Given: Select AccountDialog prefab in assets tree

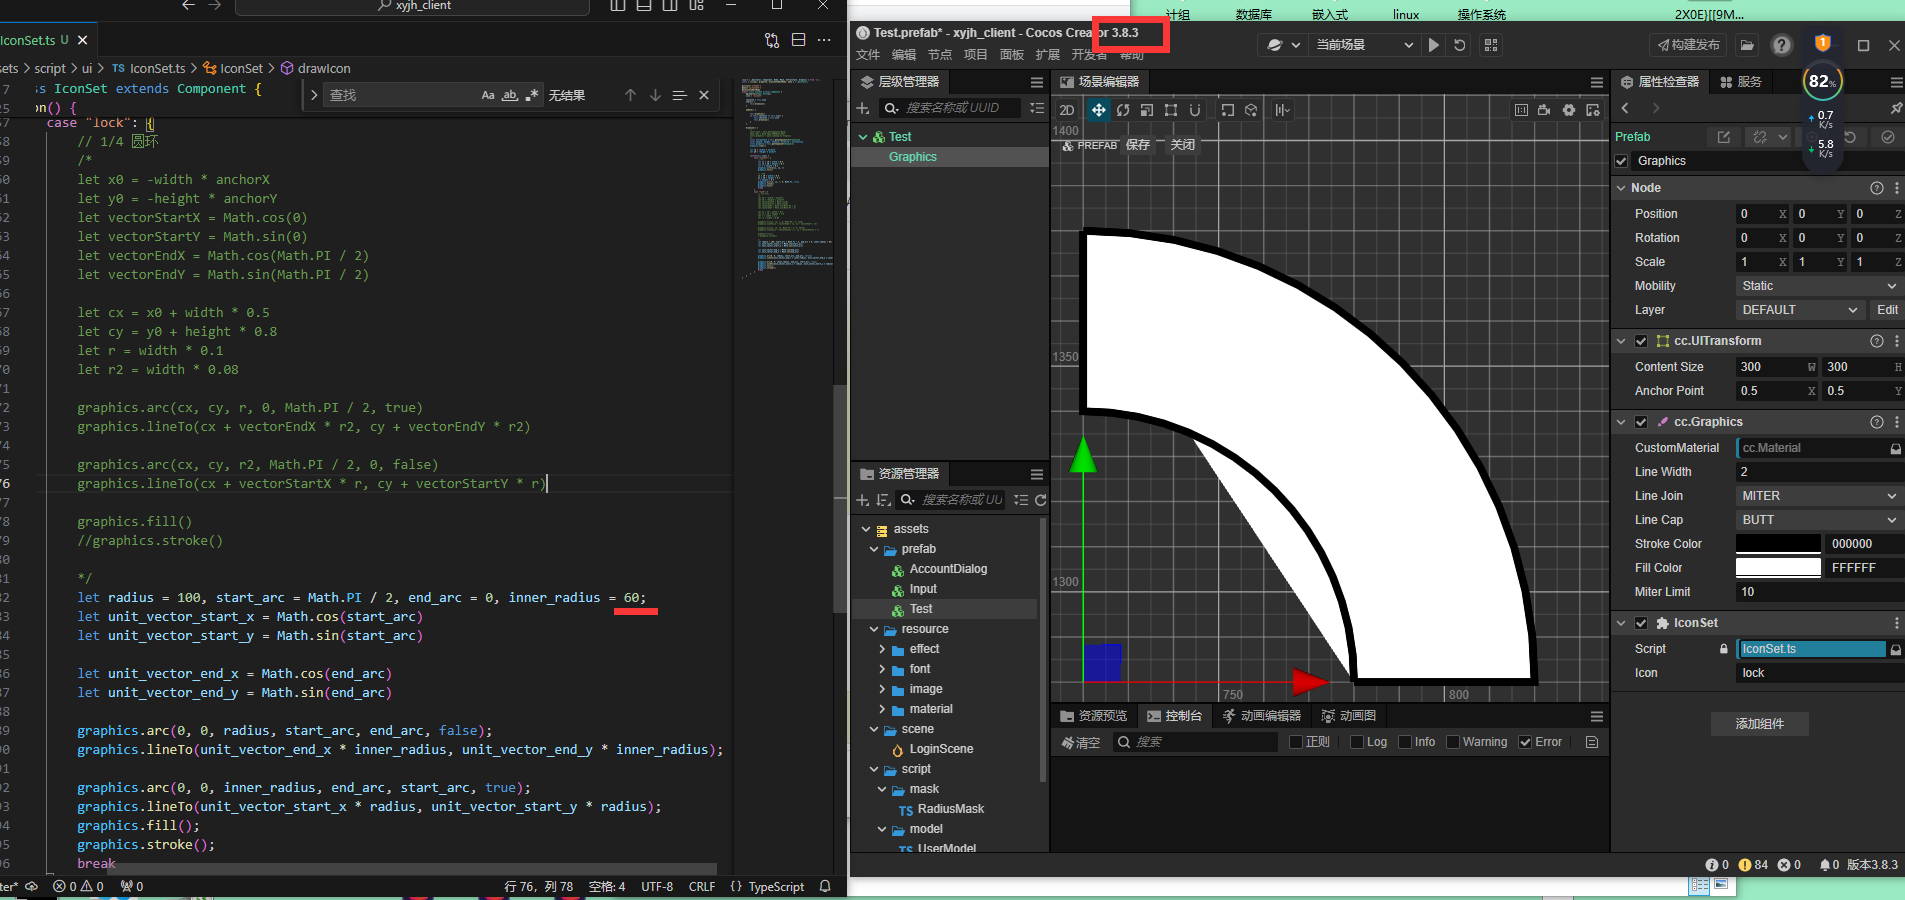Looking at the screenshot, I should (948, 569).
